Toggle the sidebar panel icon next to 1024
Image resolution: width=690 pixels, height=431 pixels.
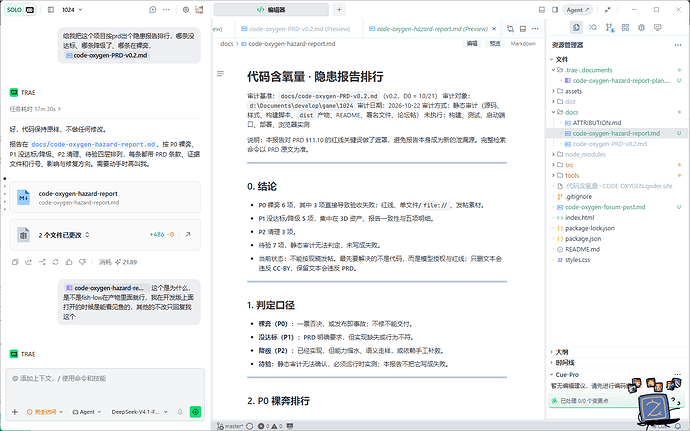tap(51, 9)
